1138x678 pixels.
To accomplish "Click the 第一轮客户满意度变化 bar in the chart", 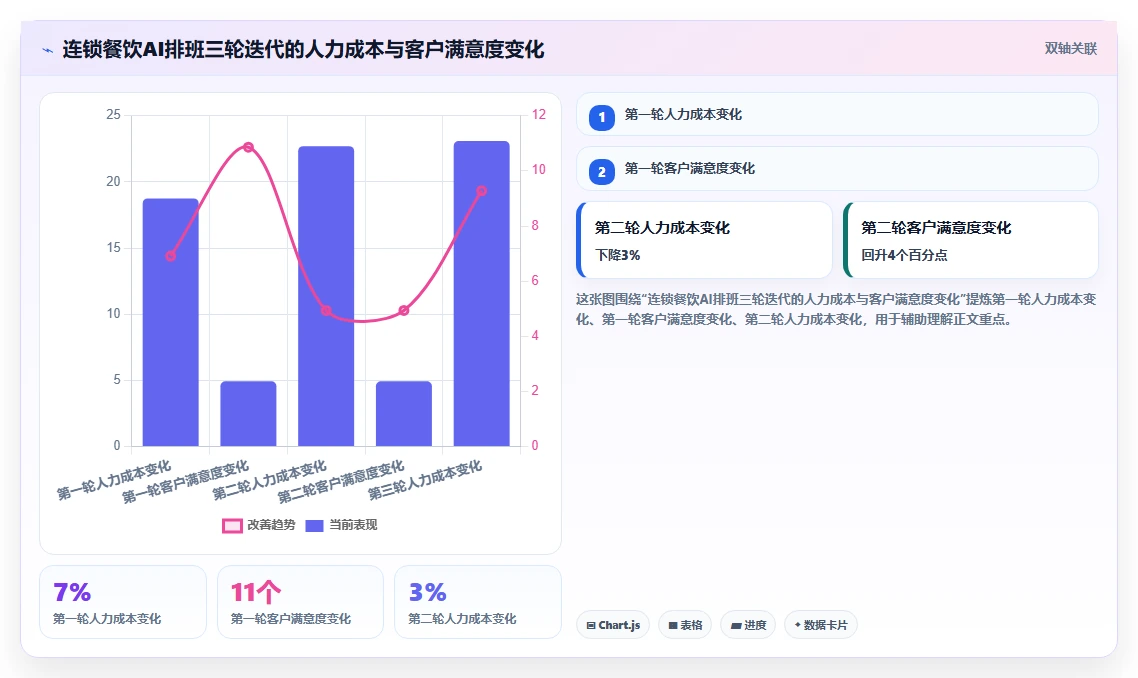I will coord(248,414).
